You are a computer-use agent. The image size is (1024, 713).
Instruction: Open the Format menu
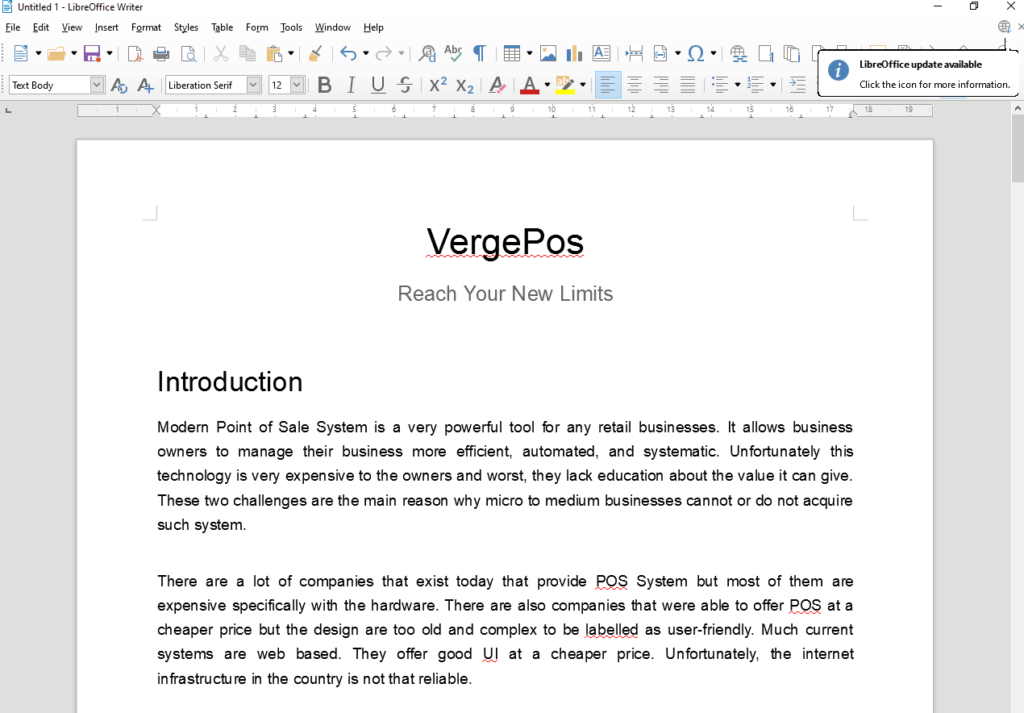(x=146, y=27)
